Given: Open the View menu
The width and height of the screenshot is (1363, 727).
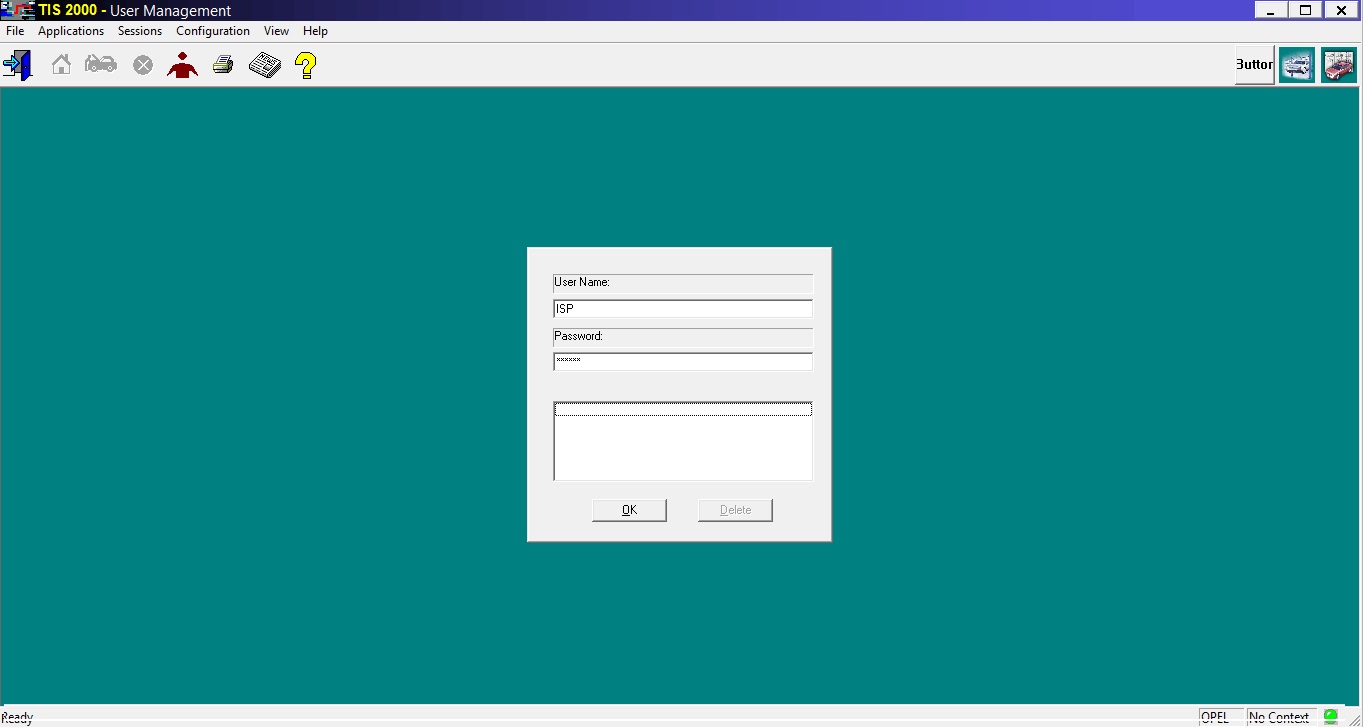Looking at the screenshot, I should [277, 31].
